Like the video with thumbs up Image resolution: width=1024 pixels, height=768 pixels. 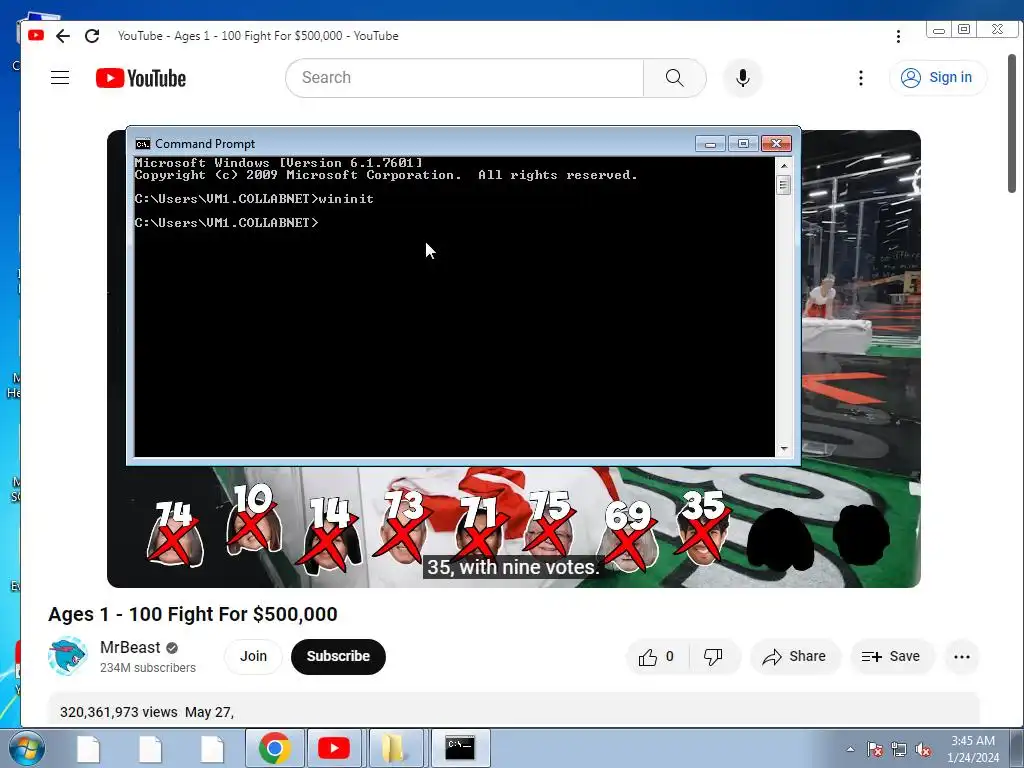pos(656,657)
